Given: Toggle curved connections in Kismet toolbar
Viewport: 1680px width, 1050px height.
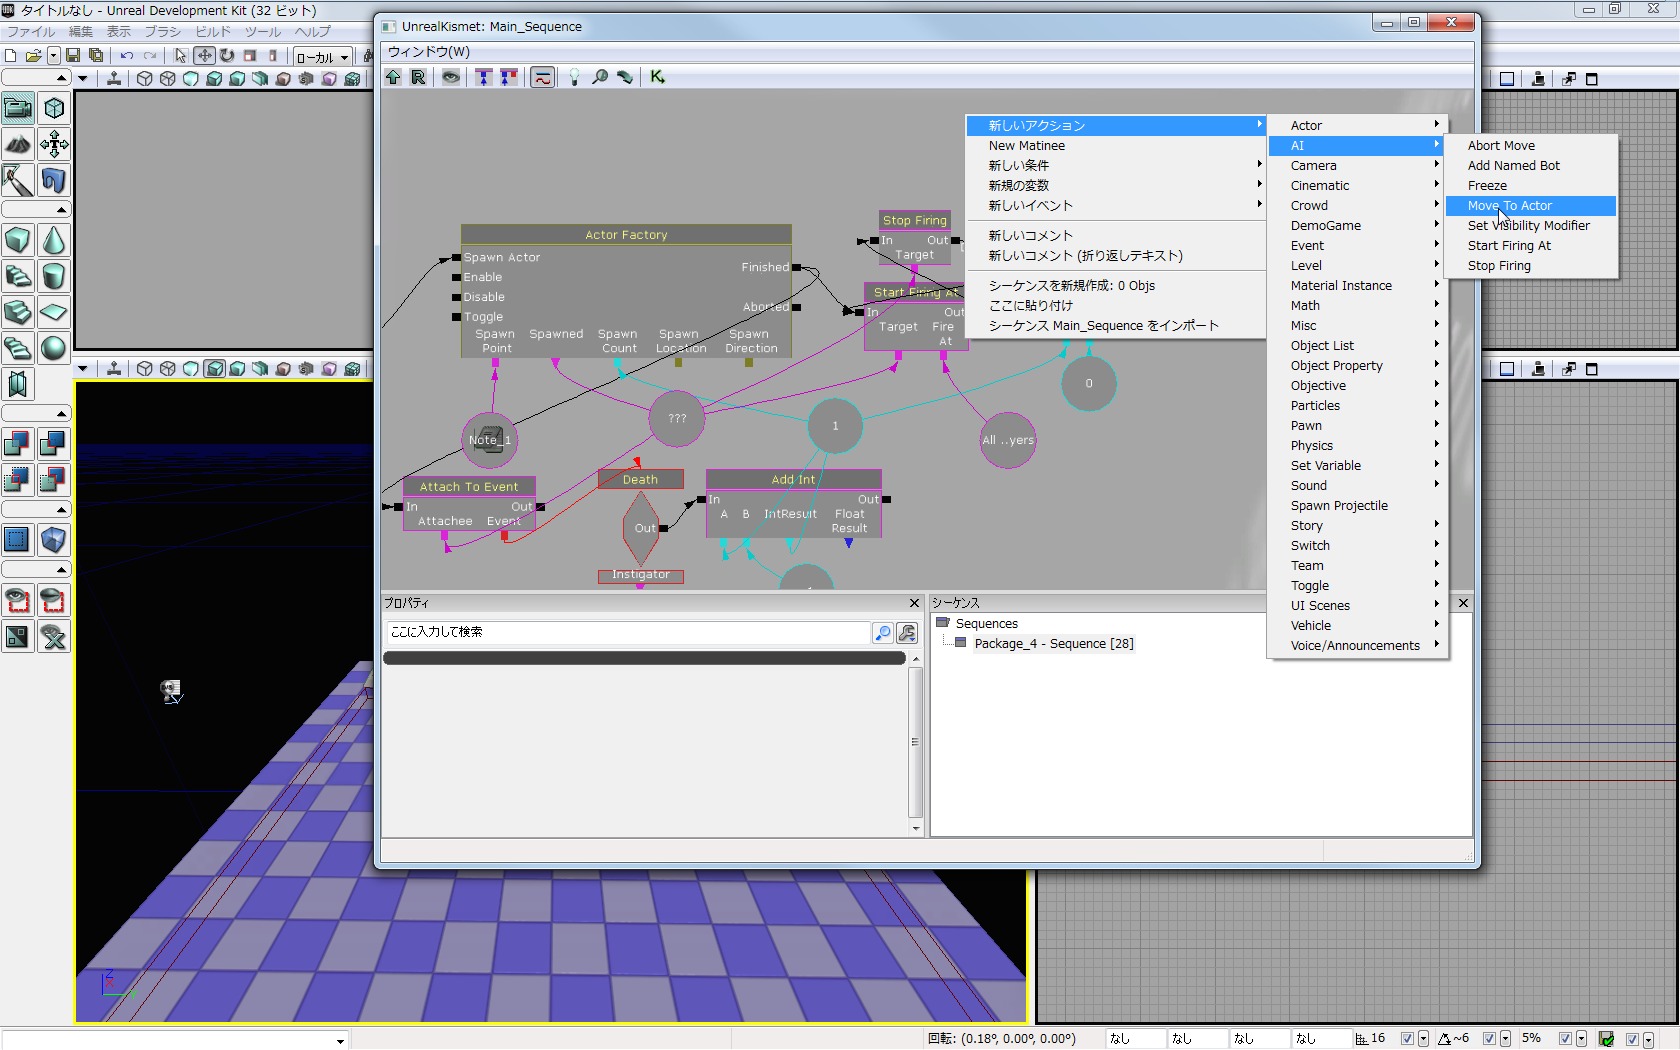Looking at the screenshot, I should tap(542, 77).
